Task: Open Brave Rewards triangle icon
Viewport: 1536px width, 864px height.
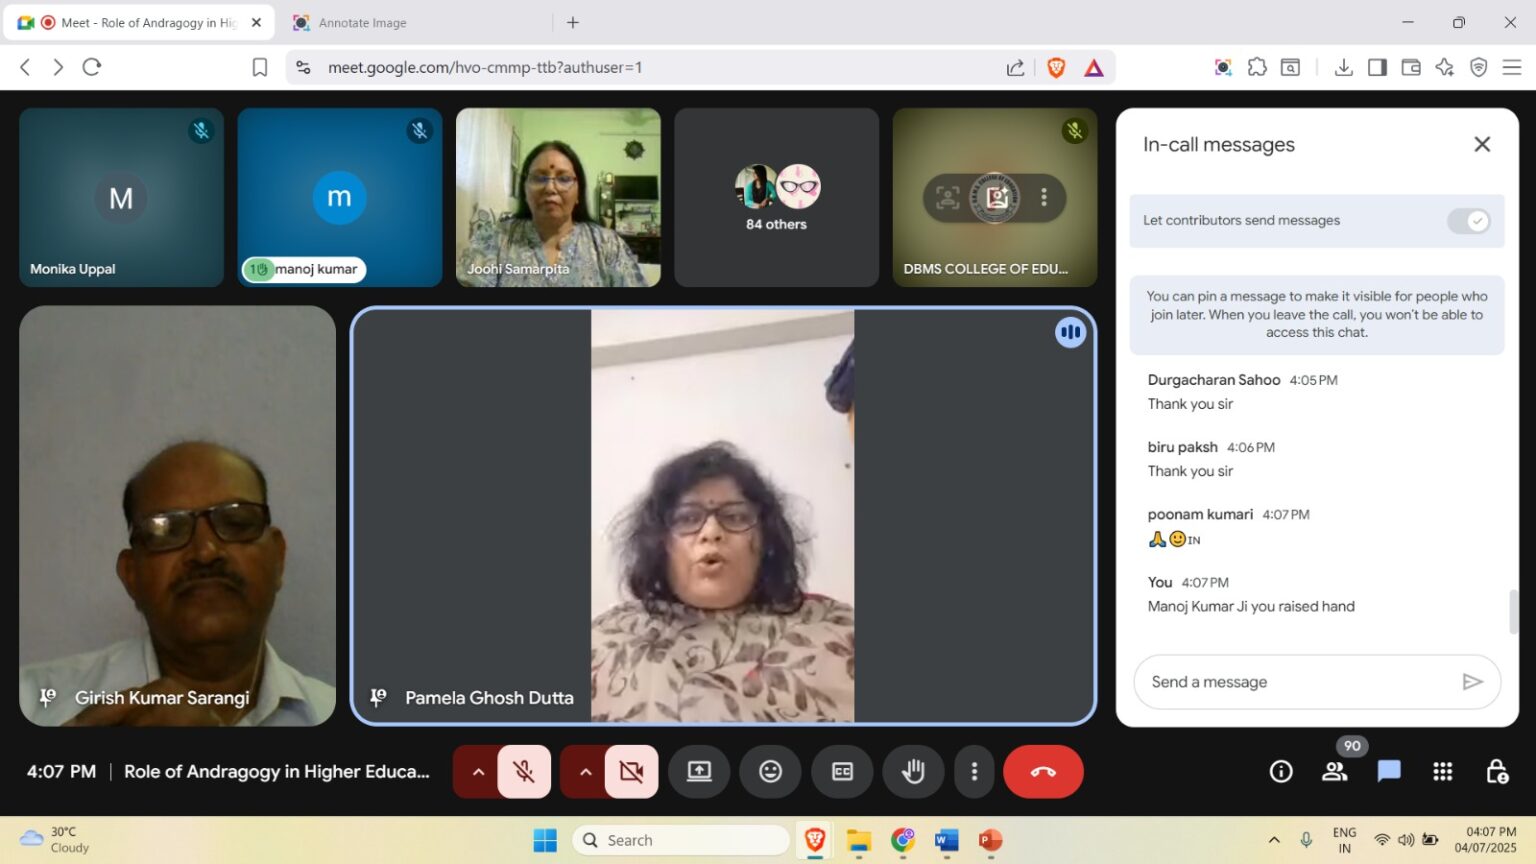Action: 1094,67
